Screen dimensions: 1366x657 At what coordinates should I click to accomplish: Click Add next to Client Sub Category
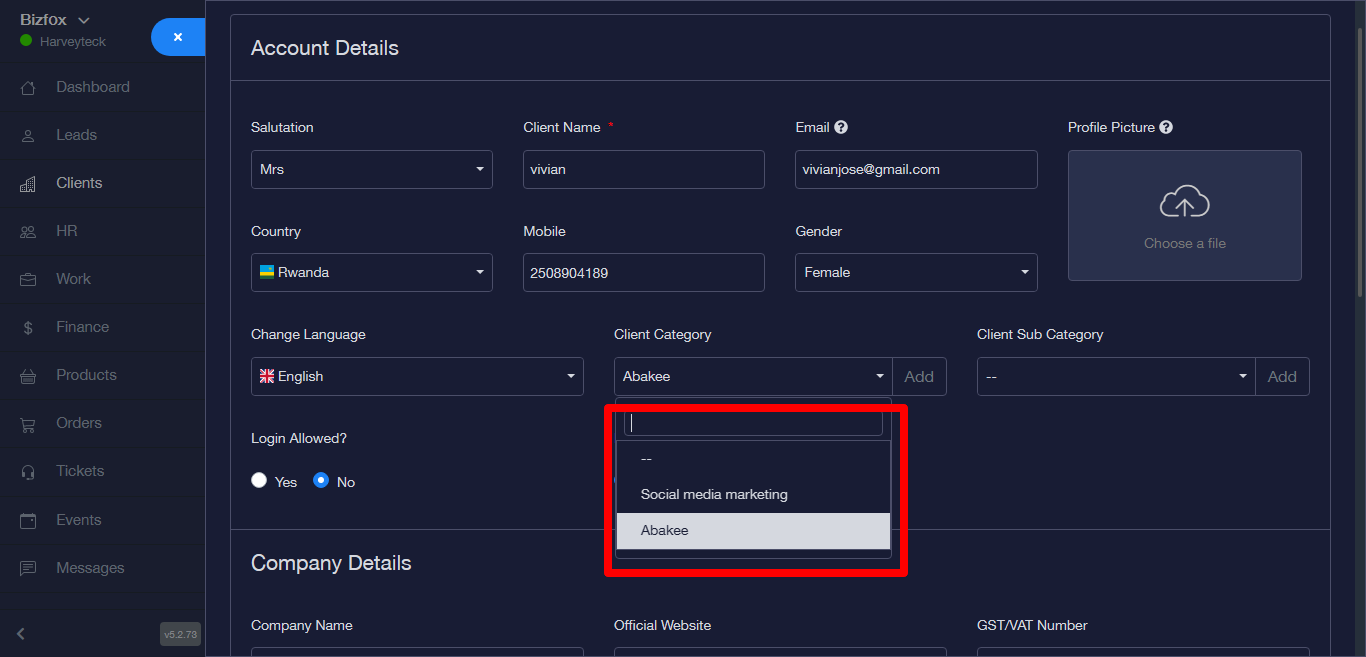(1281, 377)
